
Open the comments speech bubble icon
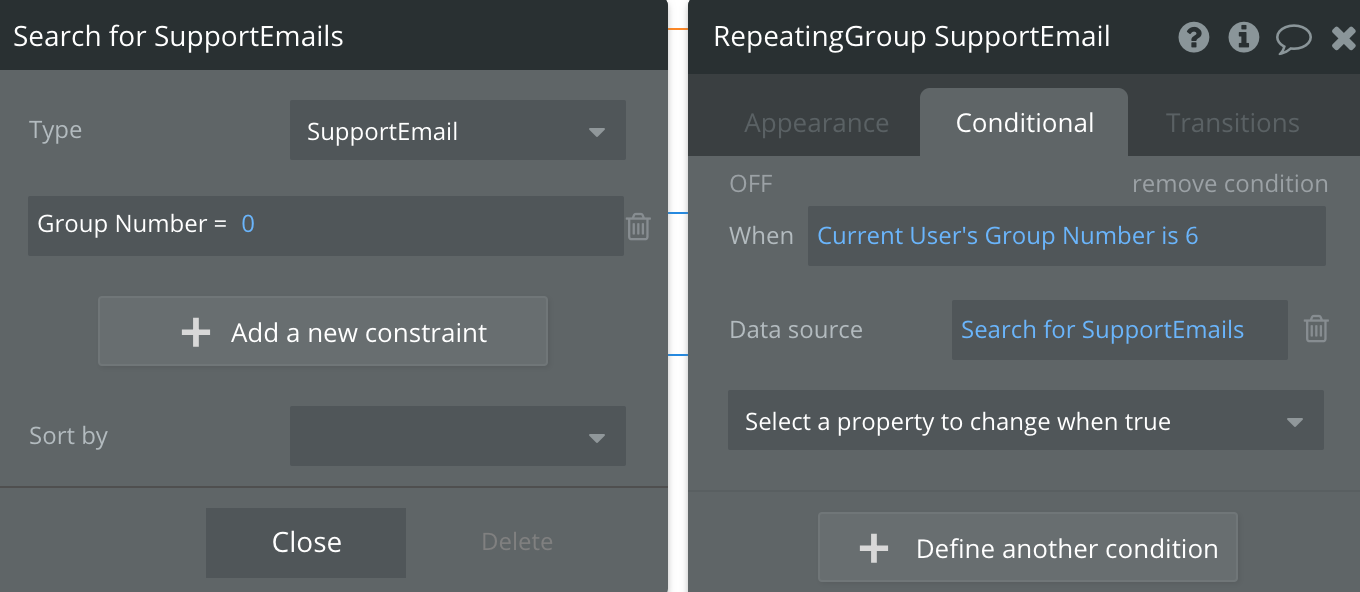tap(1293, 39)
